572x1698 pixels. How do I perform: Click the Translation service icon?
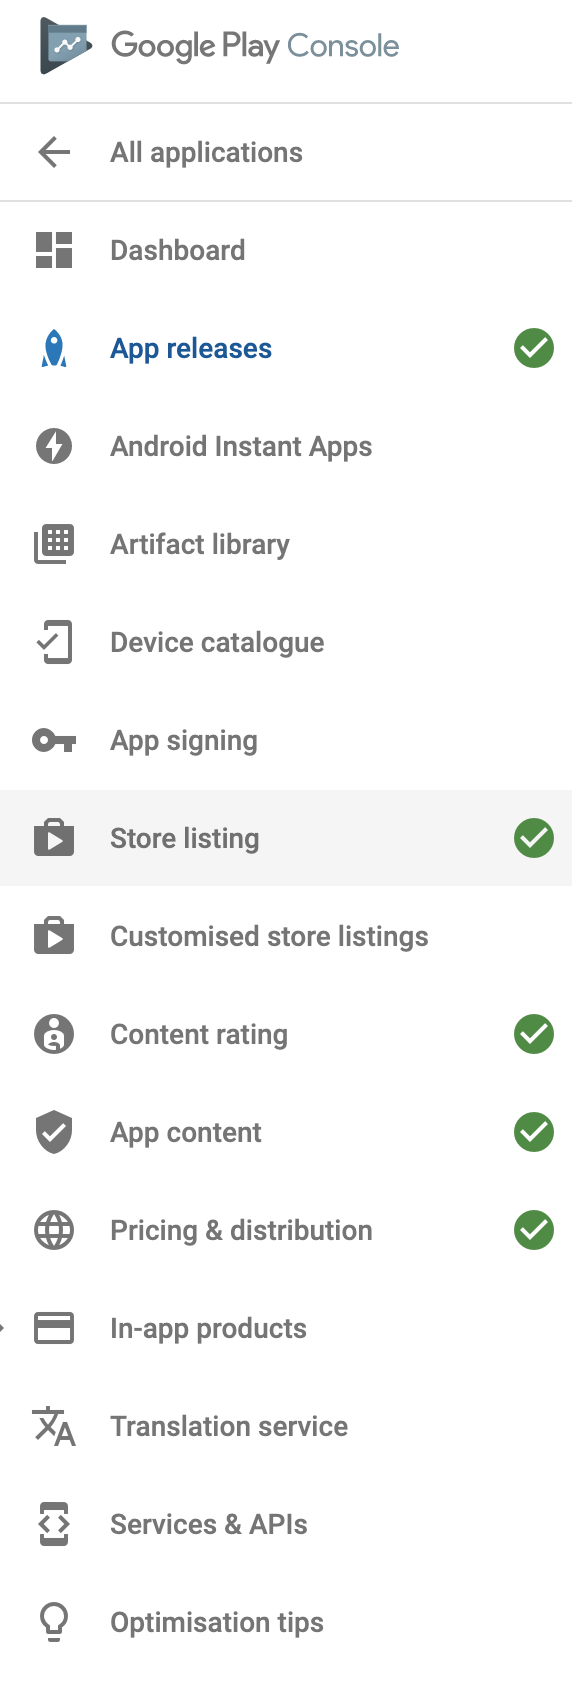[54, 1426]
